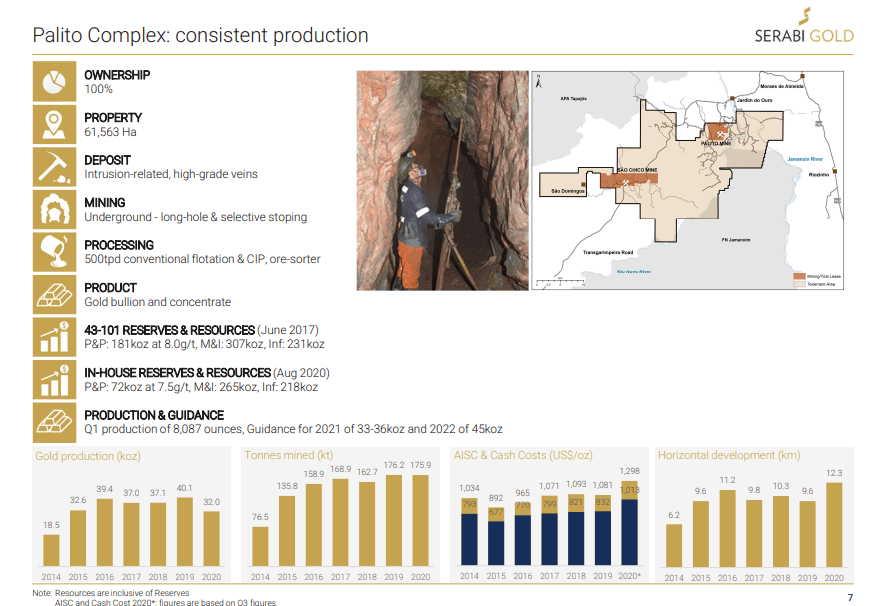Select the 500tpd conventional flotation text
The image size is (881, 606).
click(x=202, y=259)
